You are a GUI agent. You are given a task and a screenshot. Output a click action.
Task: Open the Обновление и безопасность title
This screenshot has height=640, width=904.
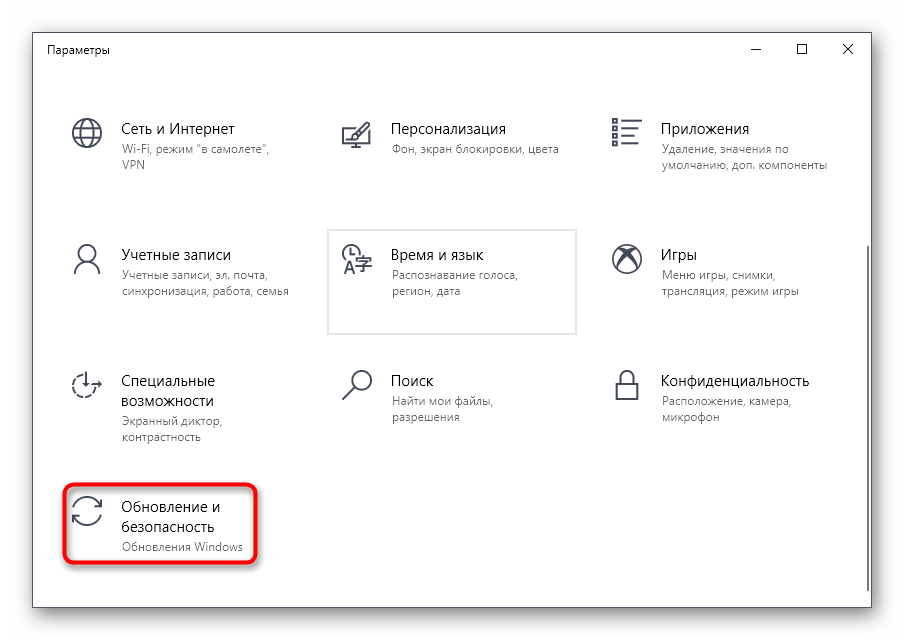[171, 517]
